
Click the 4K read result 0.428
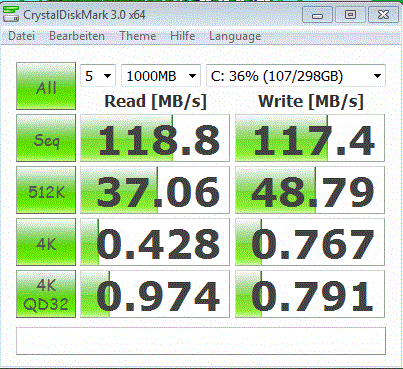pyautogui.click(x=155, y=242)
